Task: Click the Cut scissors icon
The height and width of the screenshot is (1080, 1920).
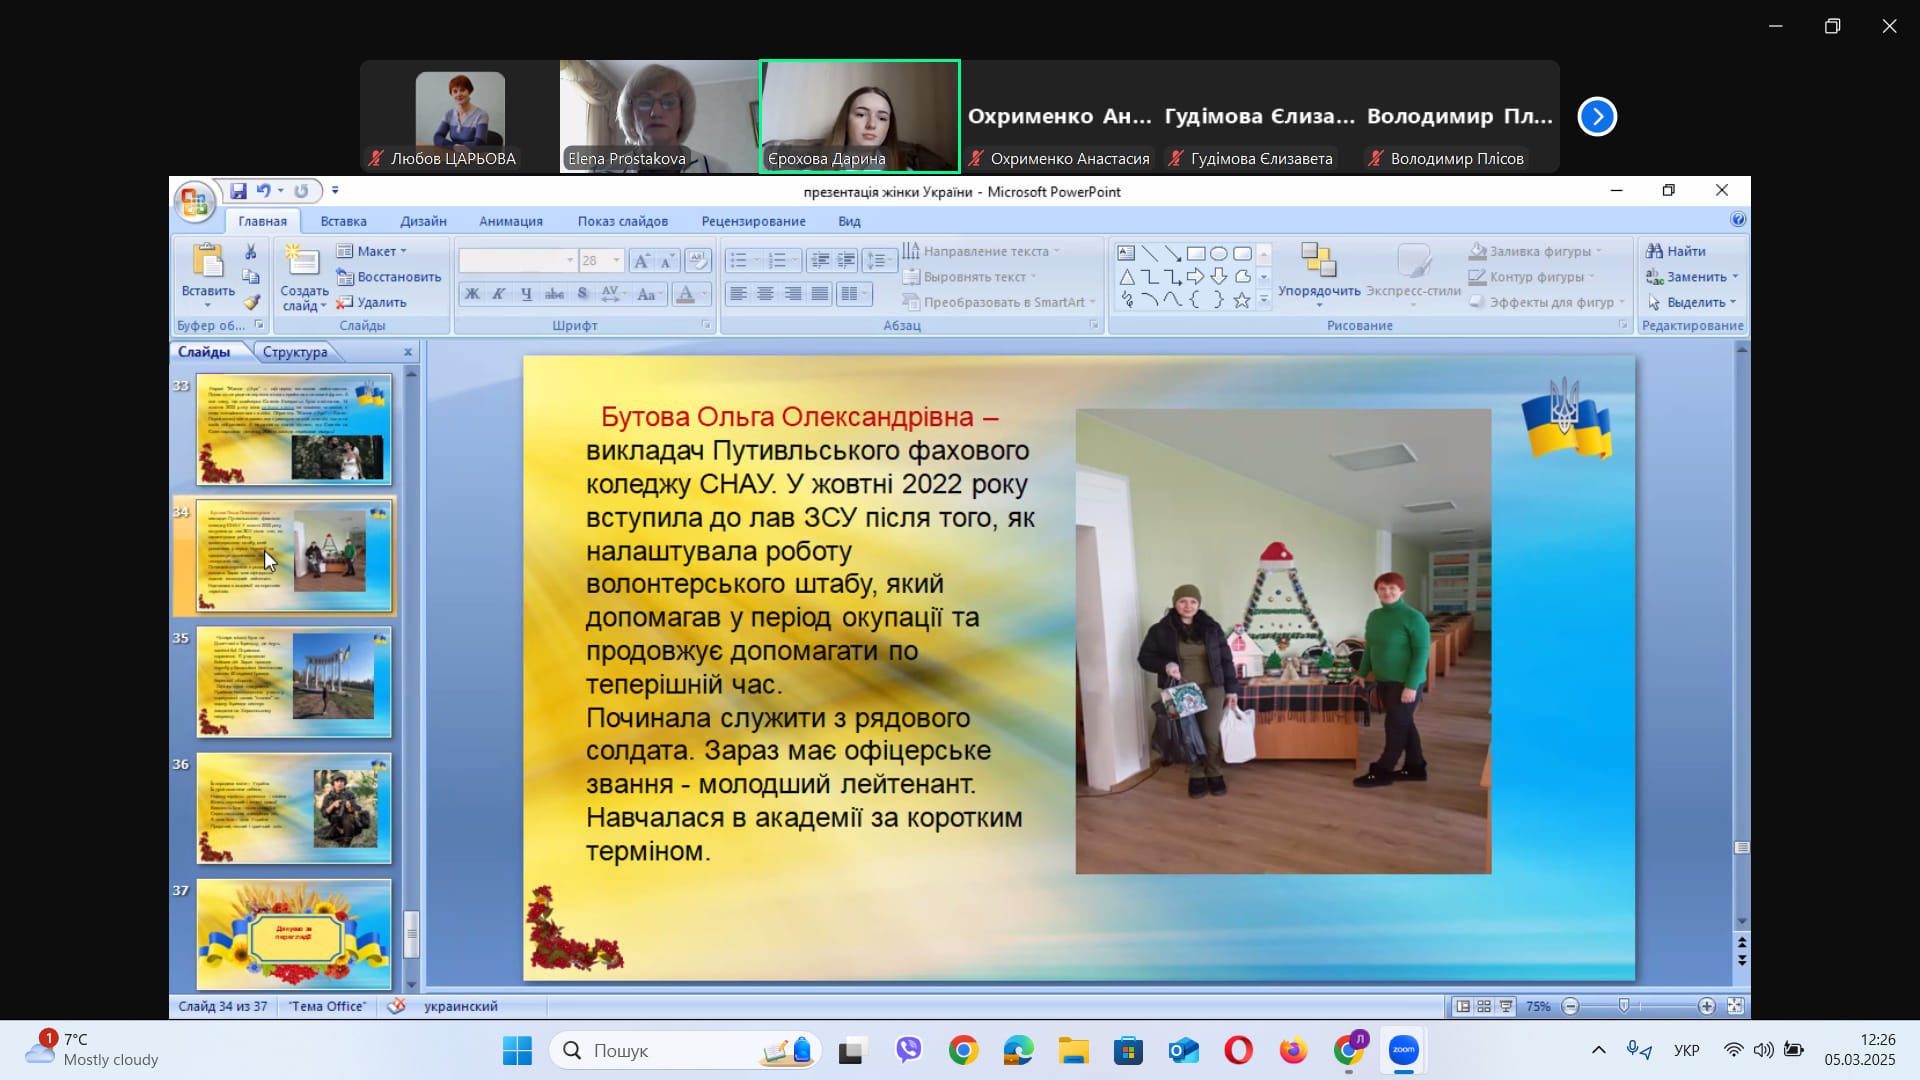Action: (251, 251)
